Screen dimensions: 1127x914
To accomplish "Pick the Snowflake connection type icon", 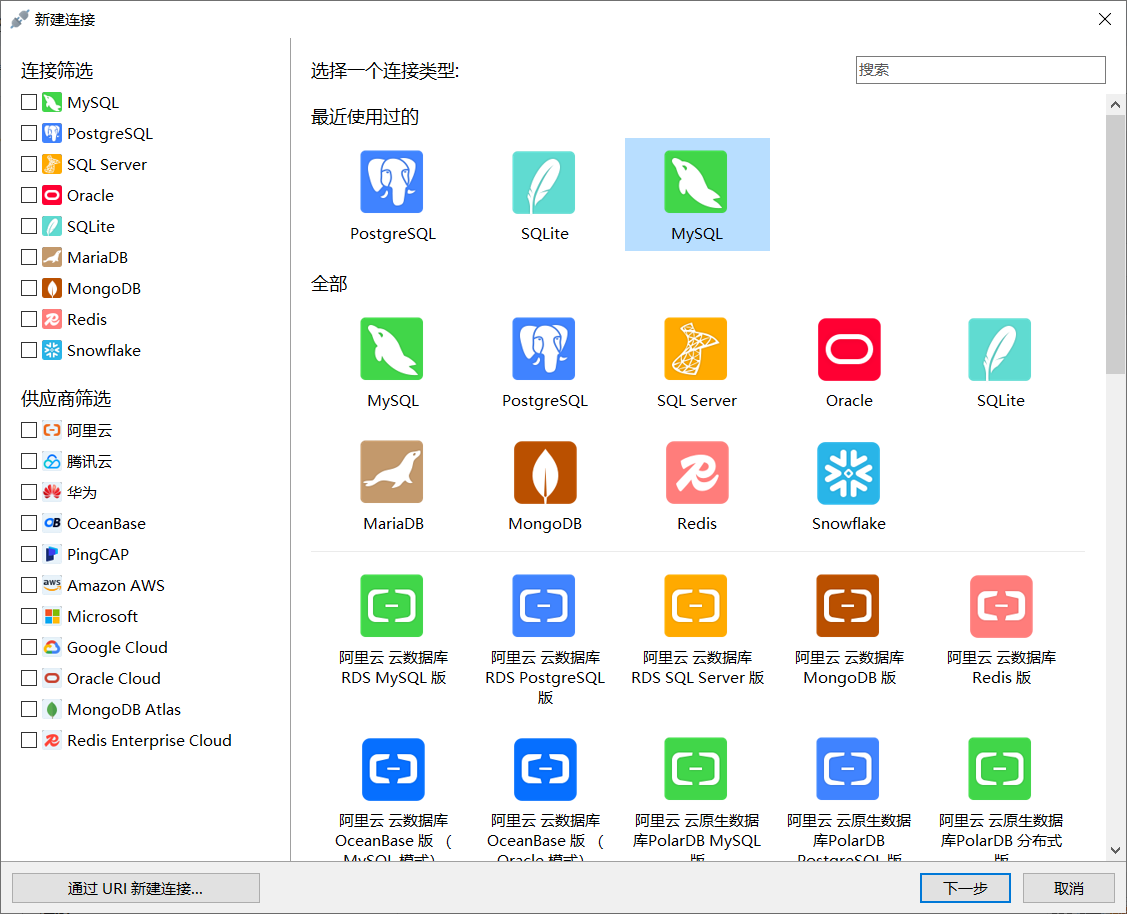I will [x=848, y=472].
